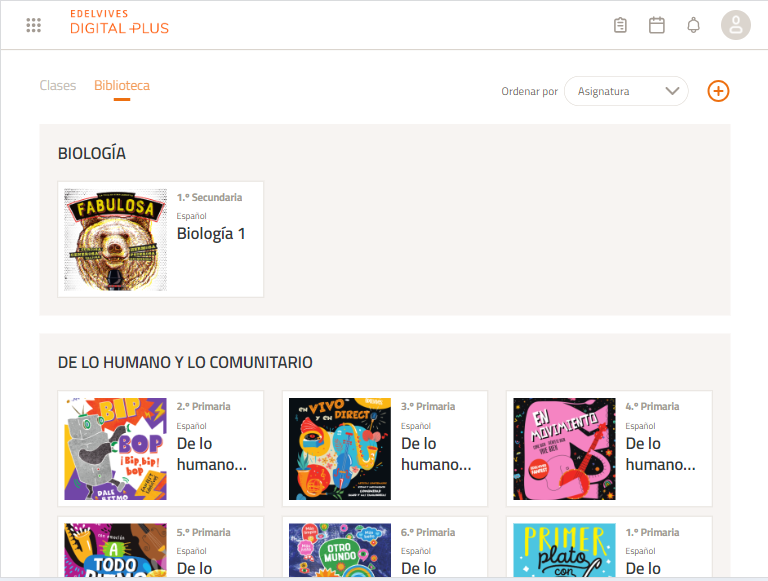
Task: Click the Edelvives Digital Plus logo
Action: tap(119, 23)
